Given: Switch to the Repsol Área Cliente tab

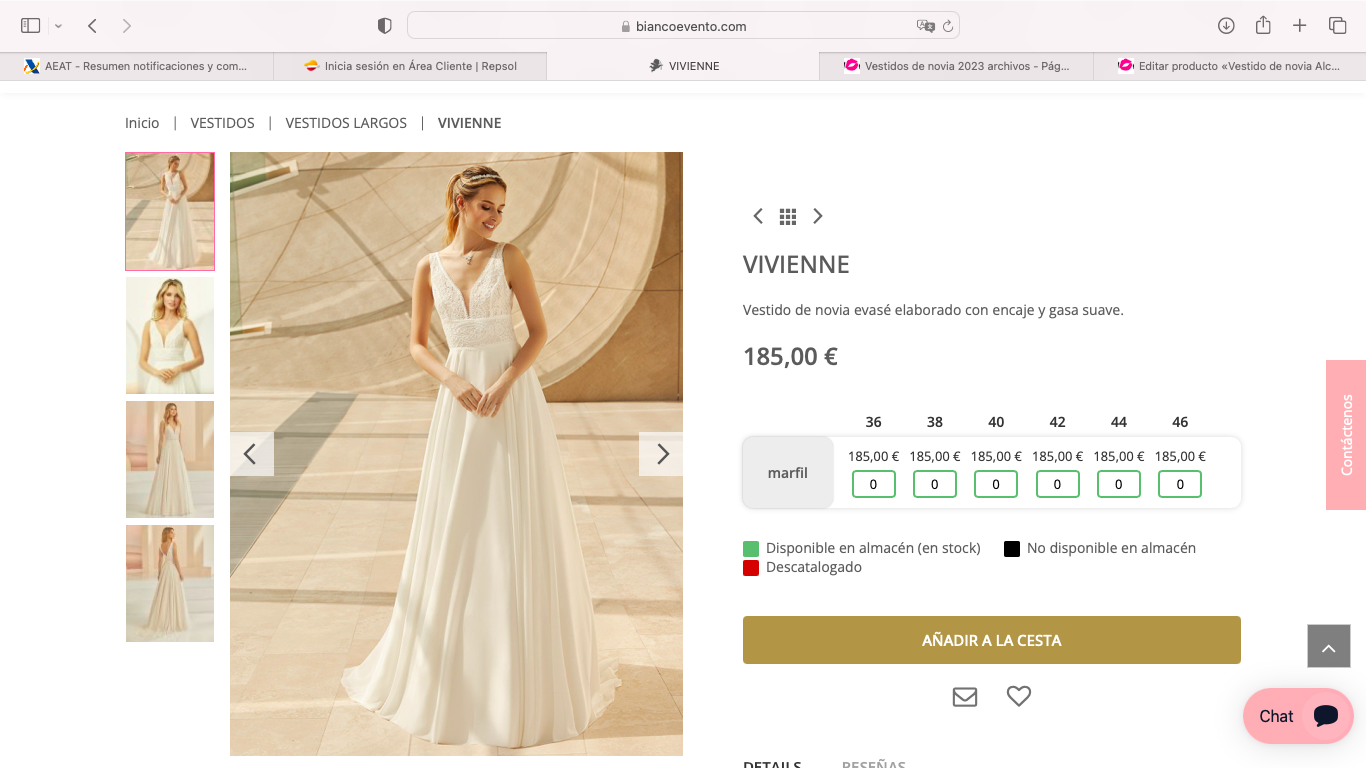Looking at the screenshot, I should pos(410,66).
